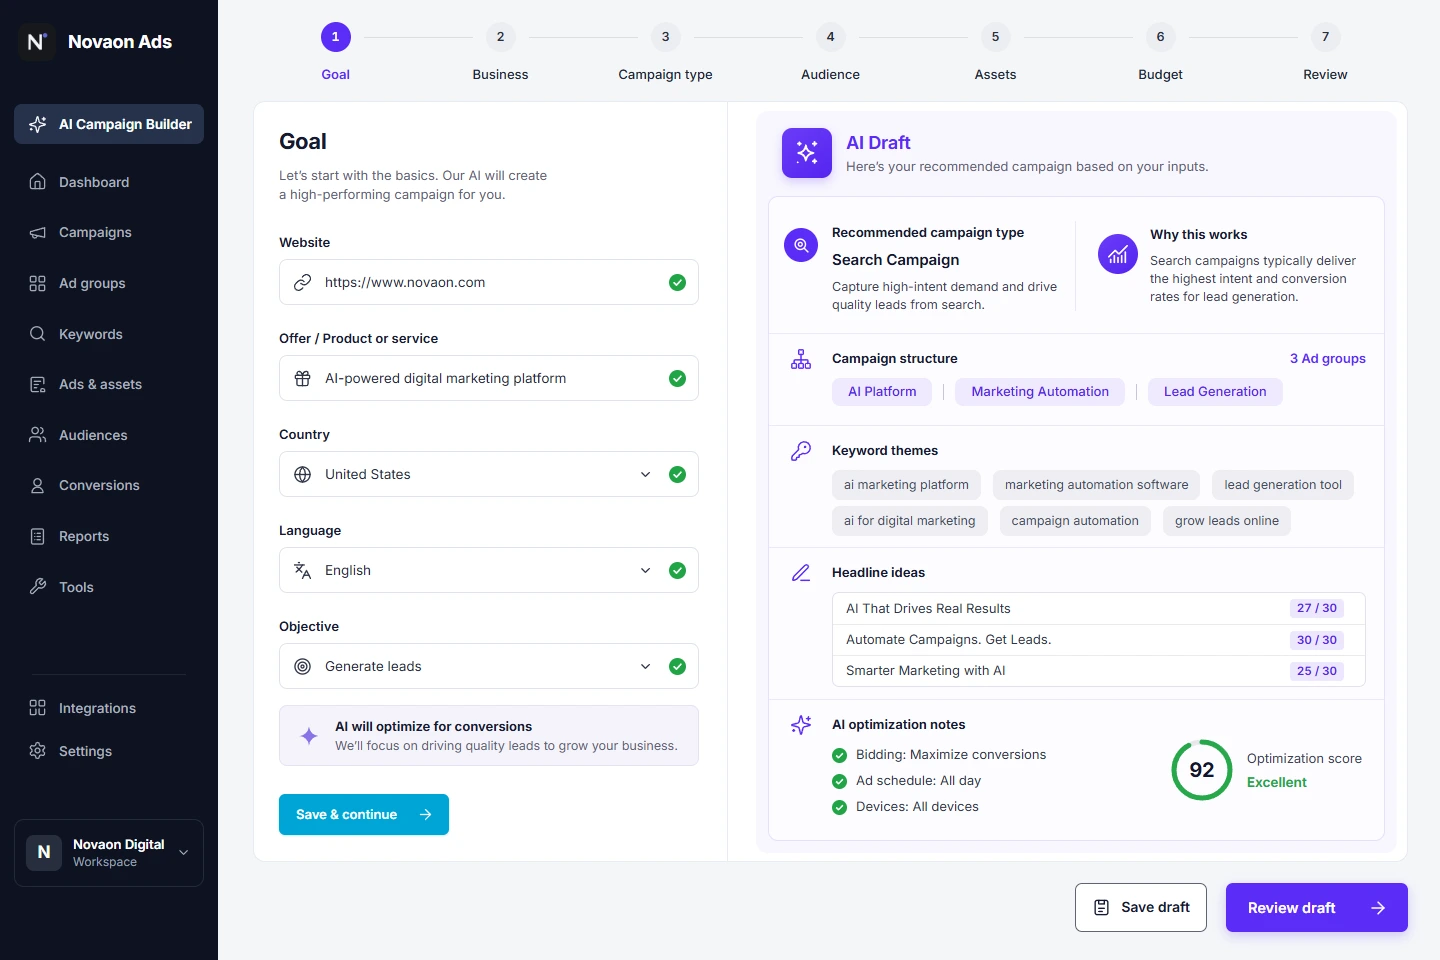Click the Review draft button
This screenshot has width=1440, height=960.
pyautogui.click(x=1317, y=907)
